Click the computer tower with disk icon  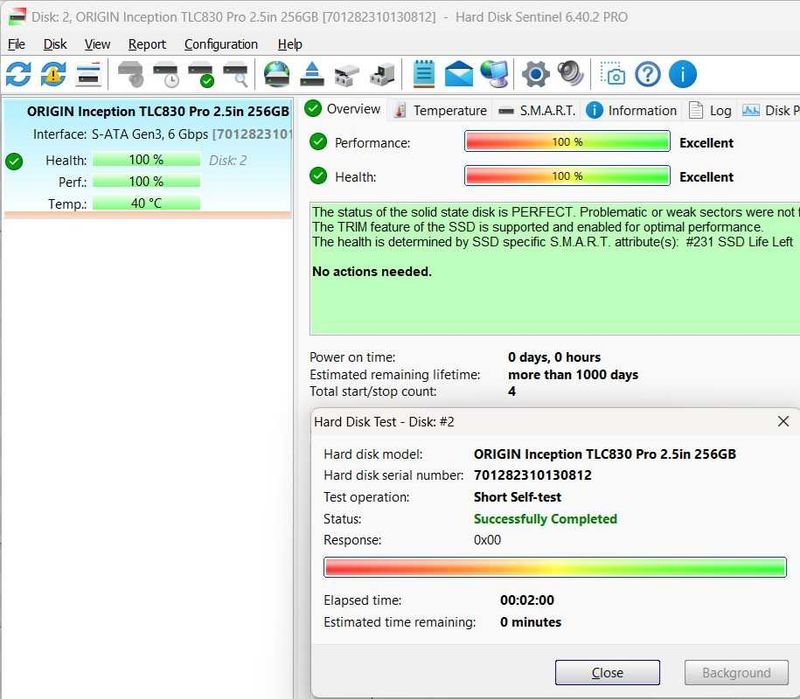382,74
